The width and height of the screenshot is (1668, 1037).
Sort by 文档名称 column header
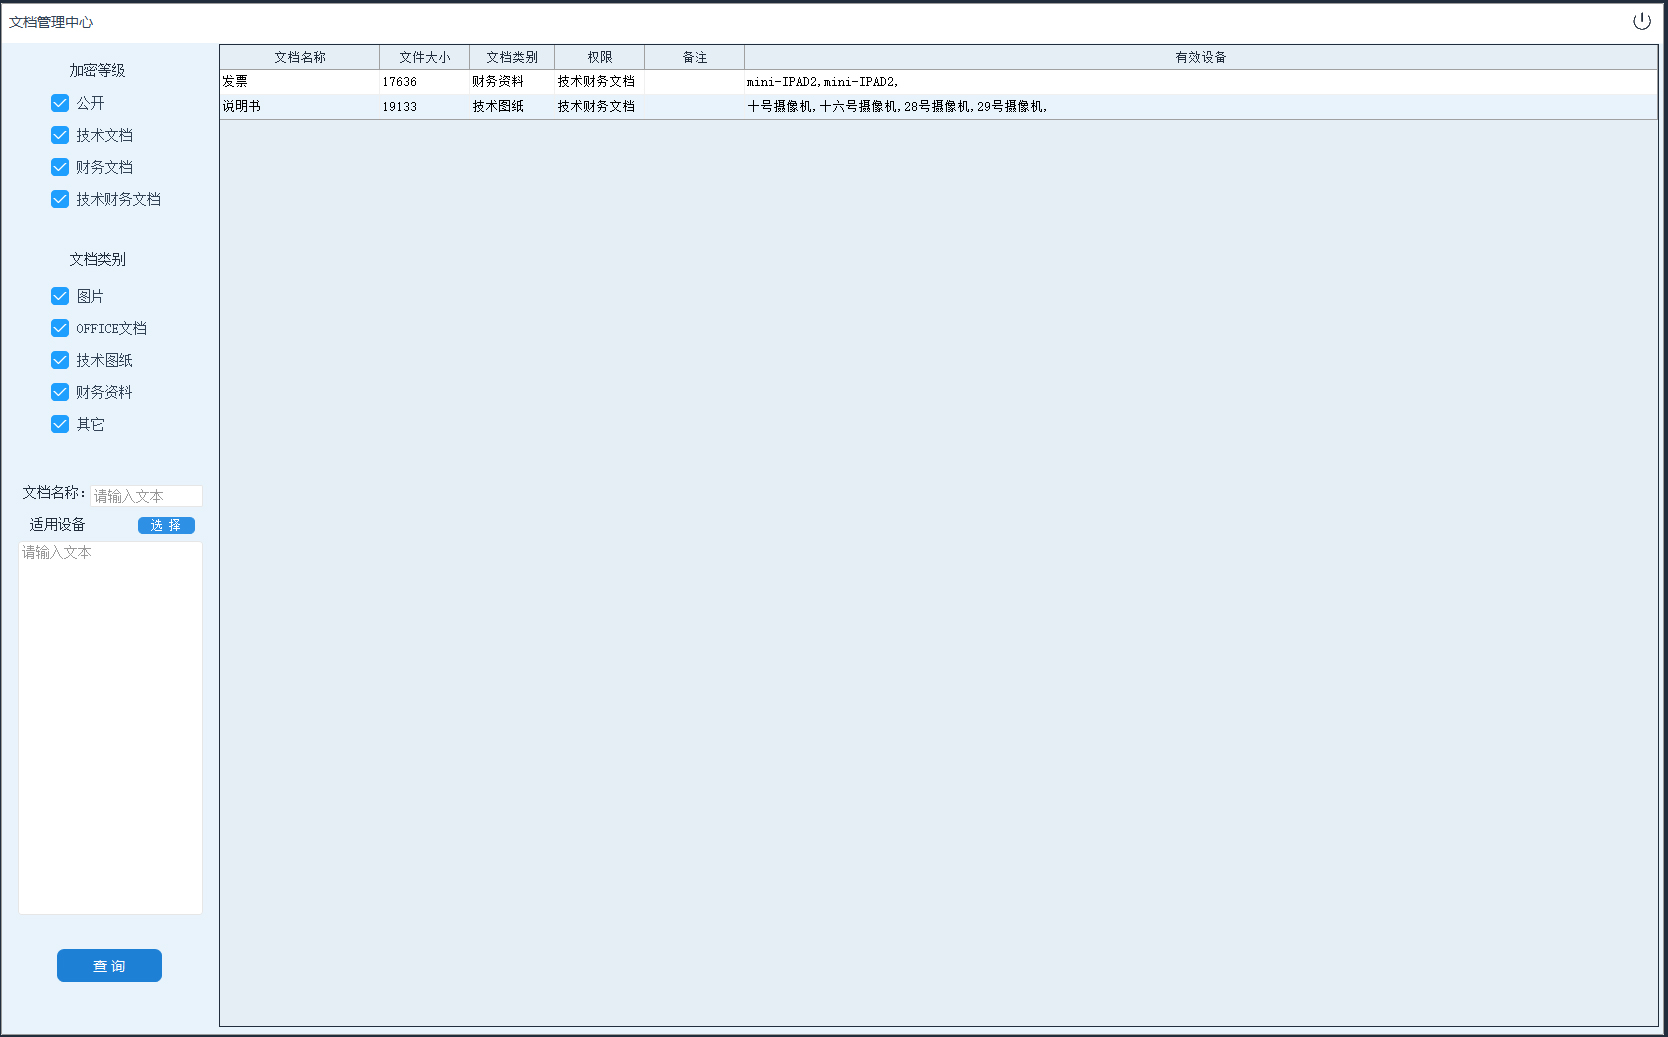click(299, 57)
